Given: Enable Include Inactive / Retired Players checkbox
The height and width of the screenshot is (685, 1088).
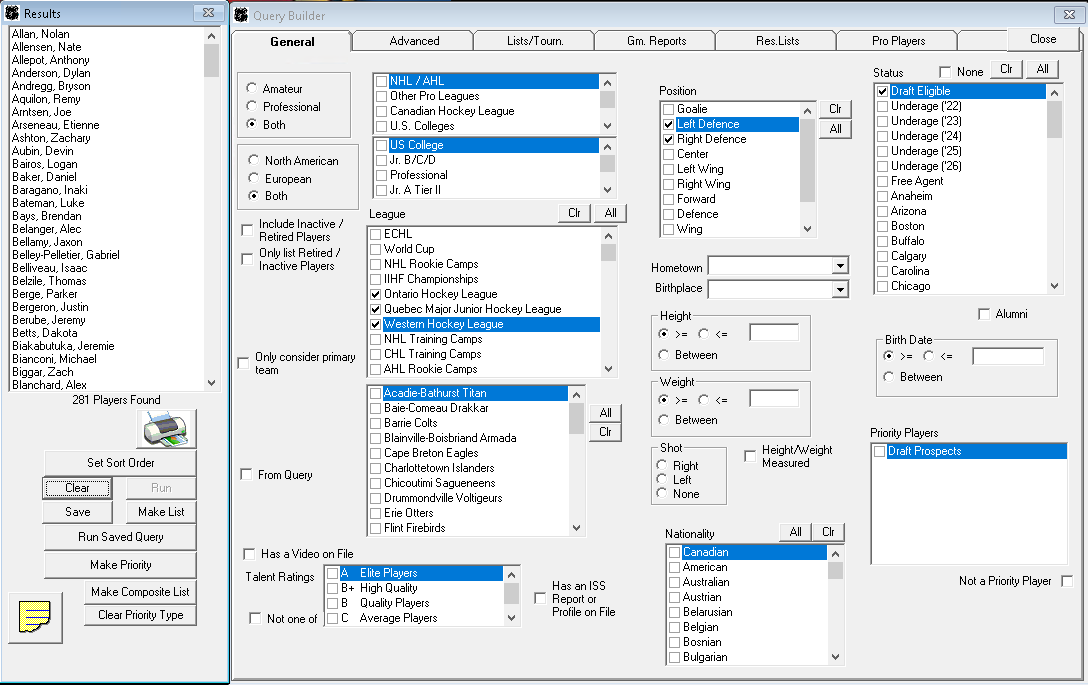Looking at the screenshot, I should (x=246, y=230).
